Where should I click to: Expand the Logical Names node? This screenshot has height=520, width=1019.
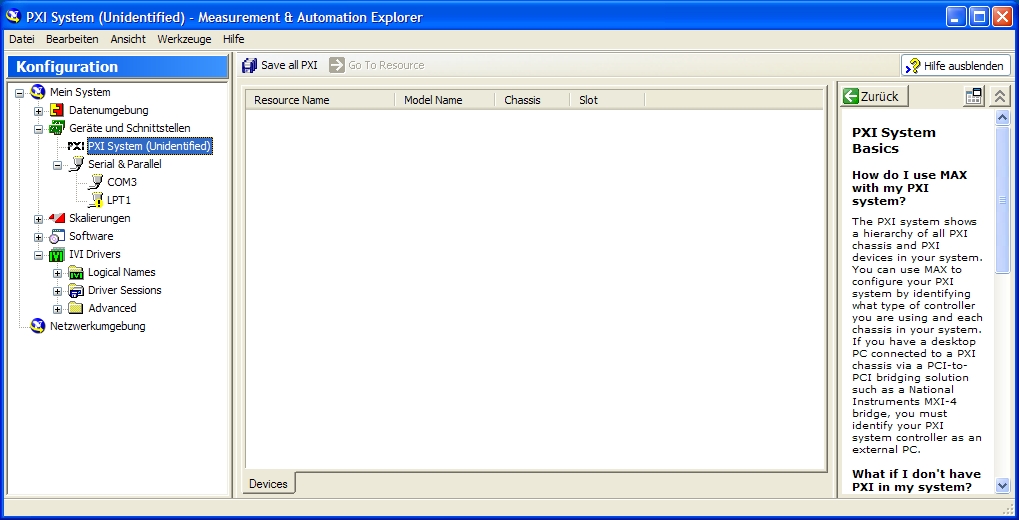click(x=57, y=272)
